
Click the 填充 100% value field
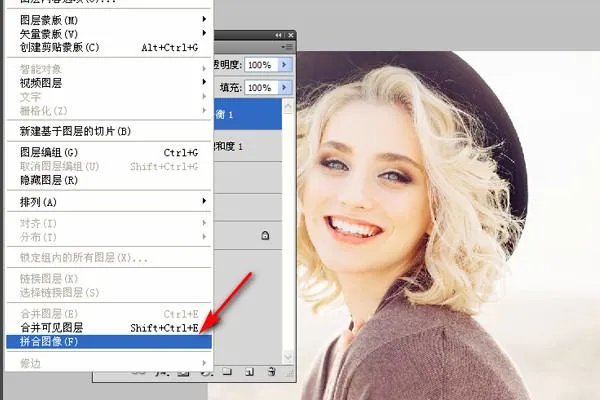coord(262,87)
